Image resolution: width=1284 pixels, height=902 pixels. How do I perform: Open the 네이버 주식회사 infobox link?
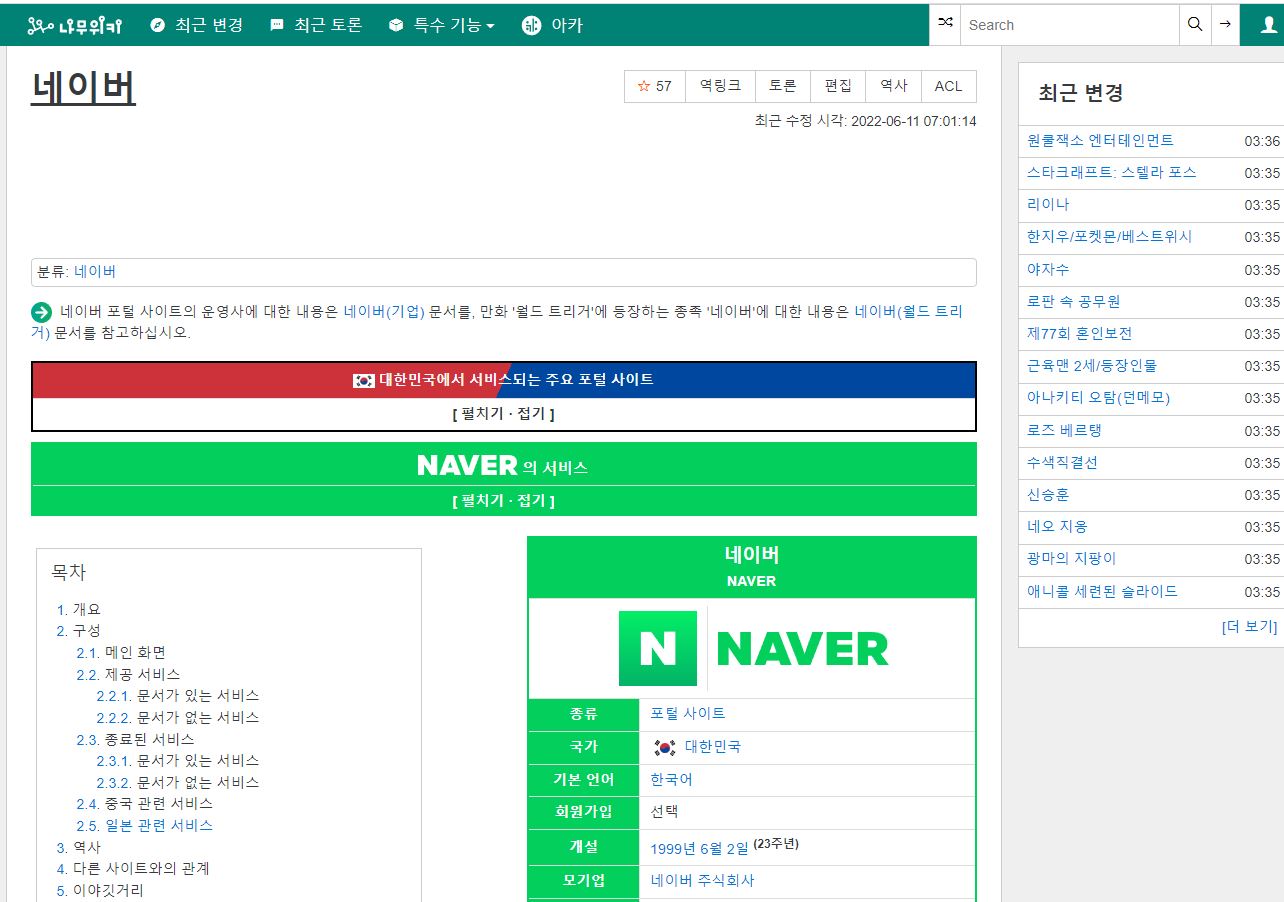(x=702, y=880)
